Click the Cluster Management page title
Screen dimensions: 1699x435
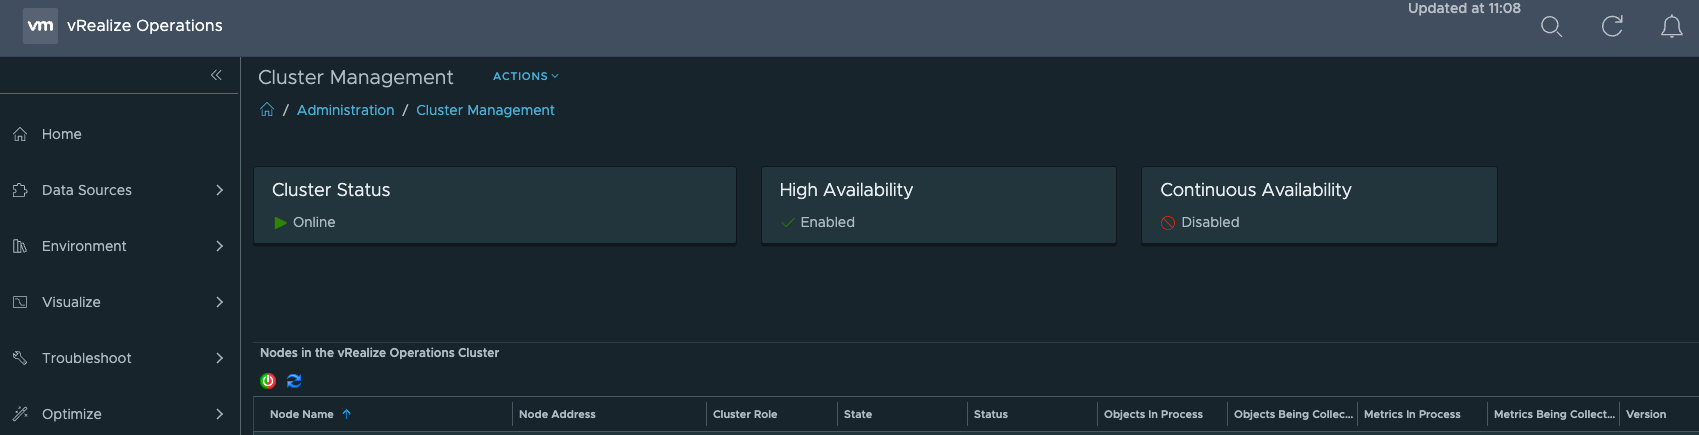(x=355, y=77)
